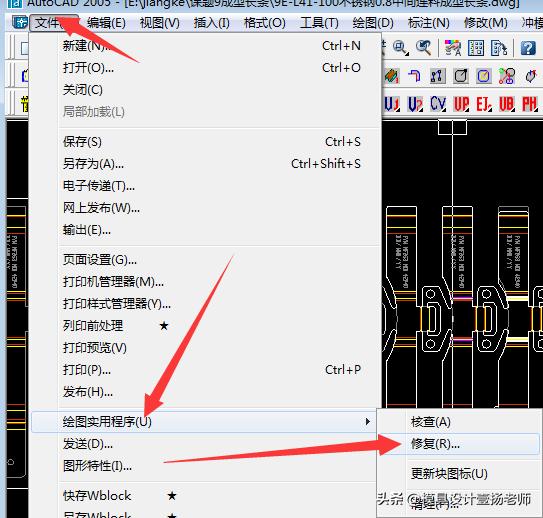Screen dimensions: 543x518
Task: Choose 打开(O)... from the file menu
Action: coord(206,68)
